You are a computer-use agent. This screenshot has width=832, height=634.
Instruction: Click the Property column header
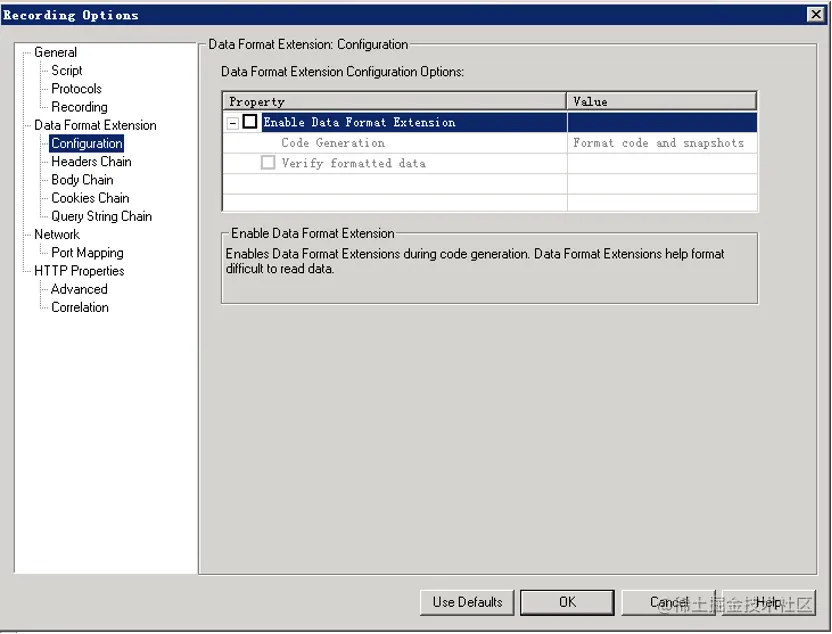pos(394,101)
